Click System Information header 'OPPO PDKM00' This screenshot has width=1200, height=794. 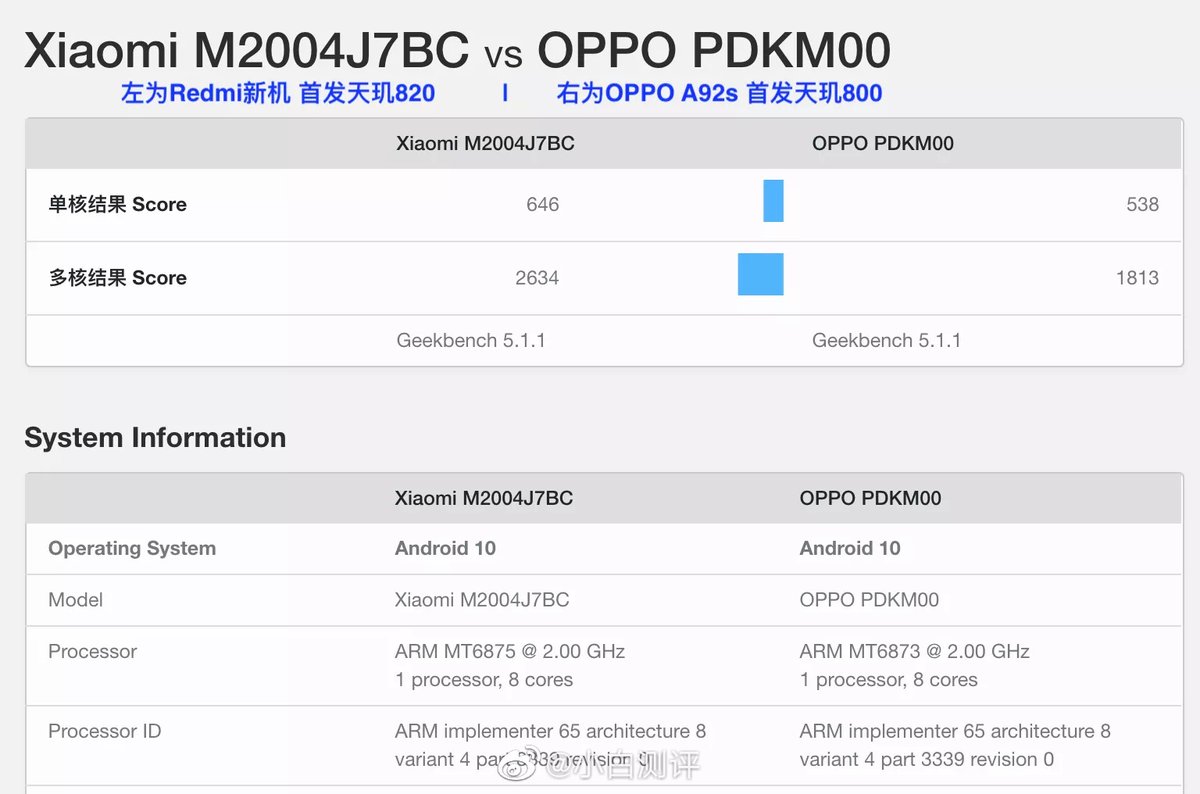pos(870,498)
